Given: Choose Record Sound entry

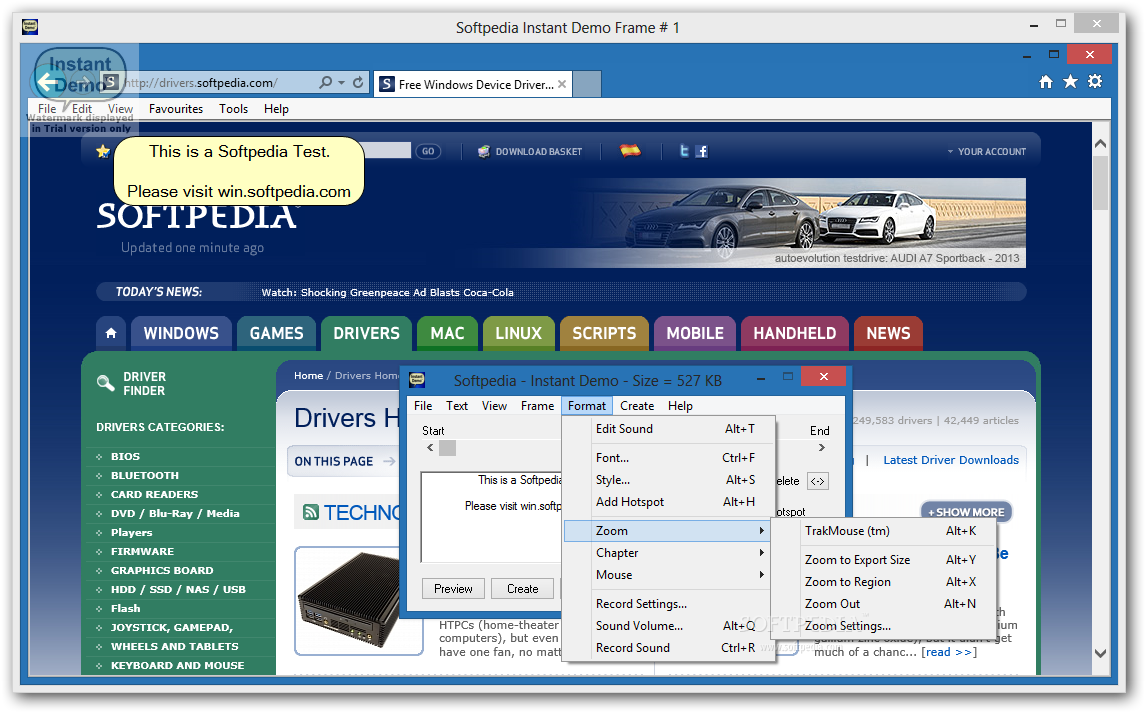Looking at the screenshot, I should click(x=669, y=648).
